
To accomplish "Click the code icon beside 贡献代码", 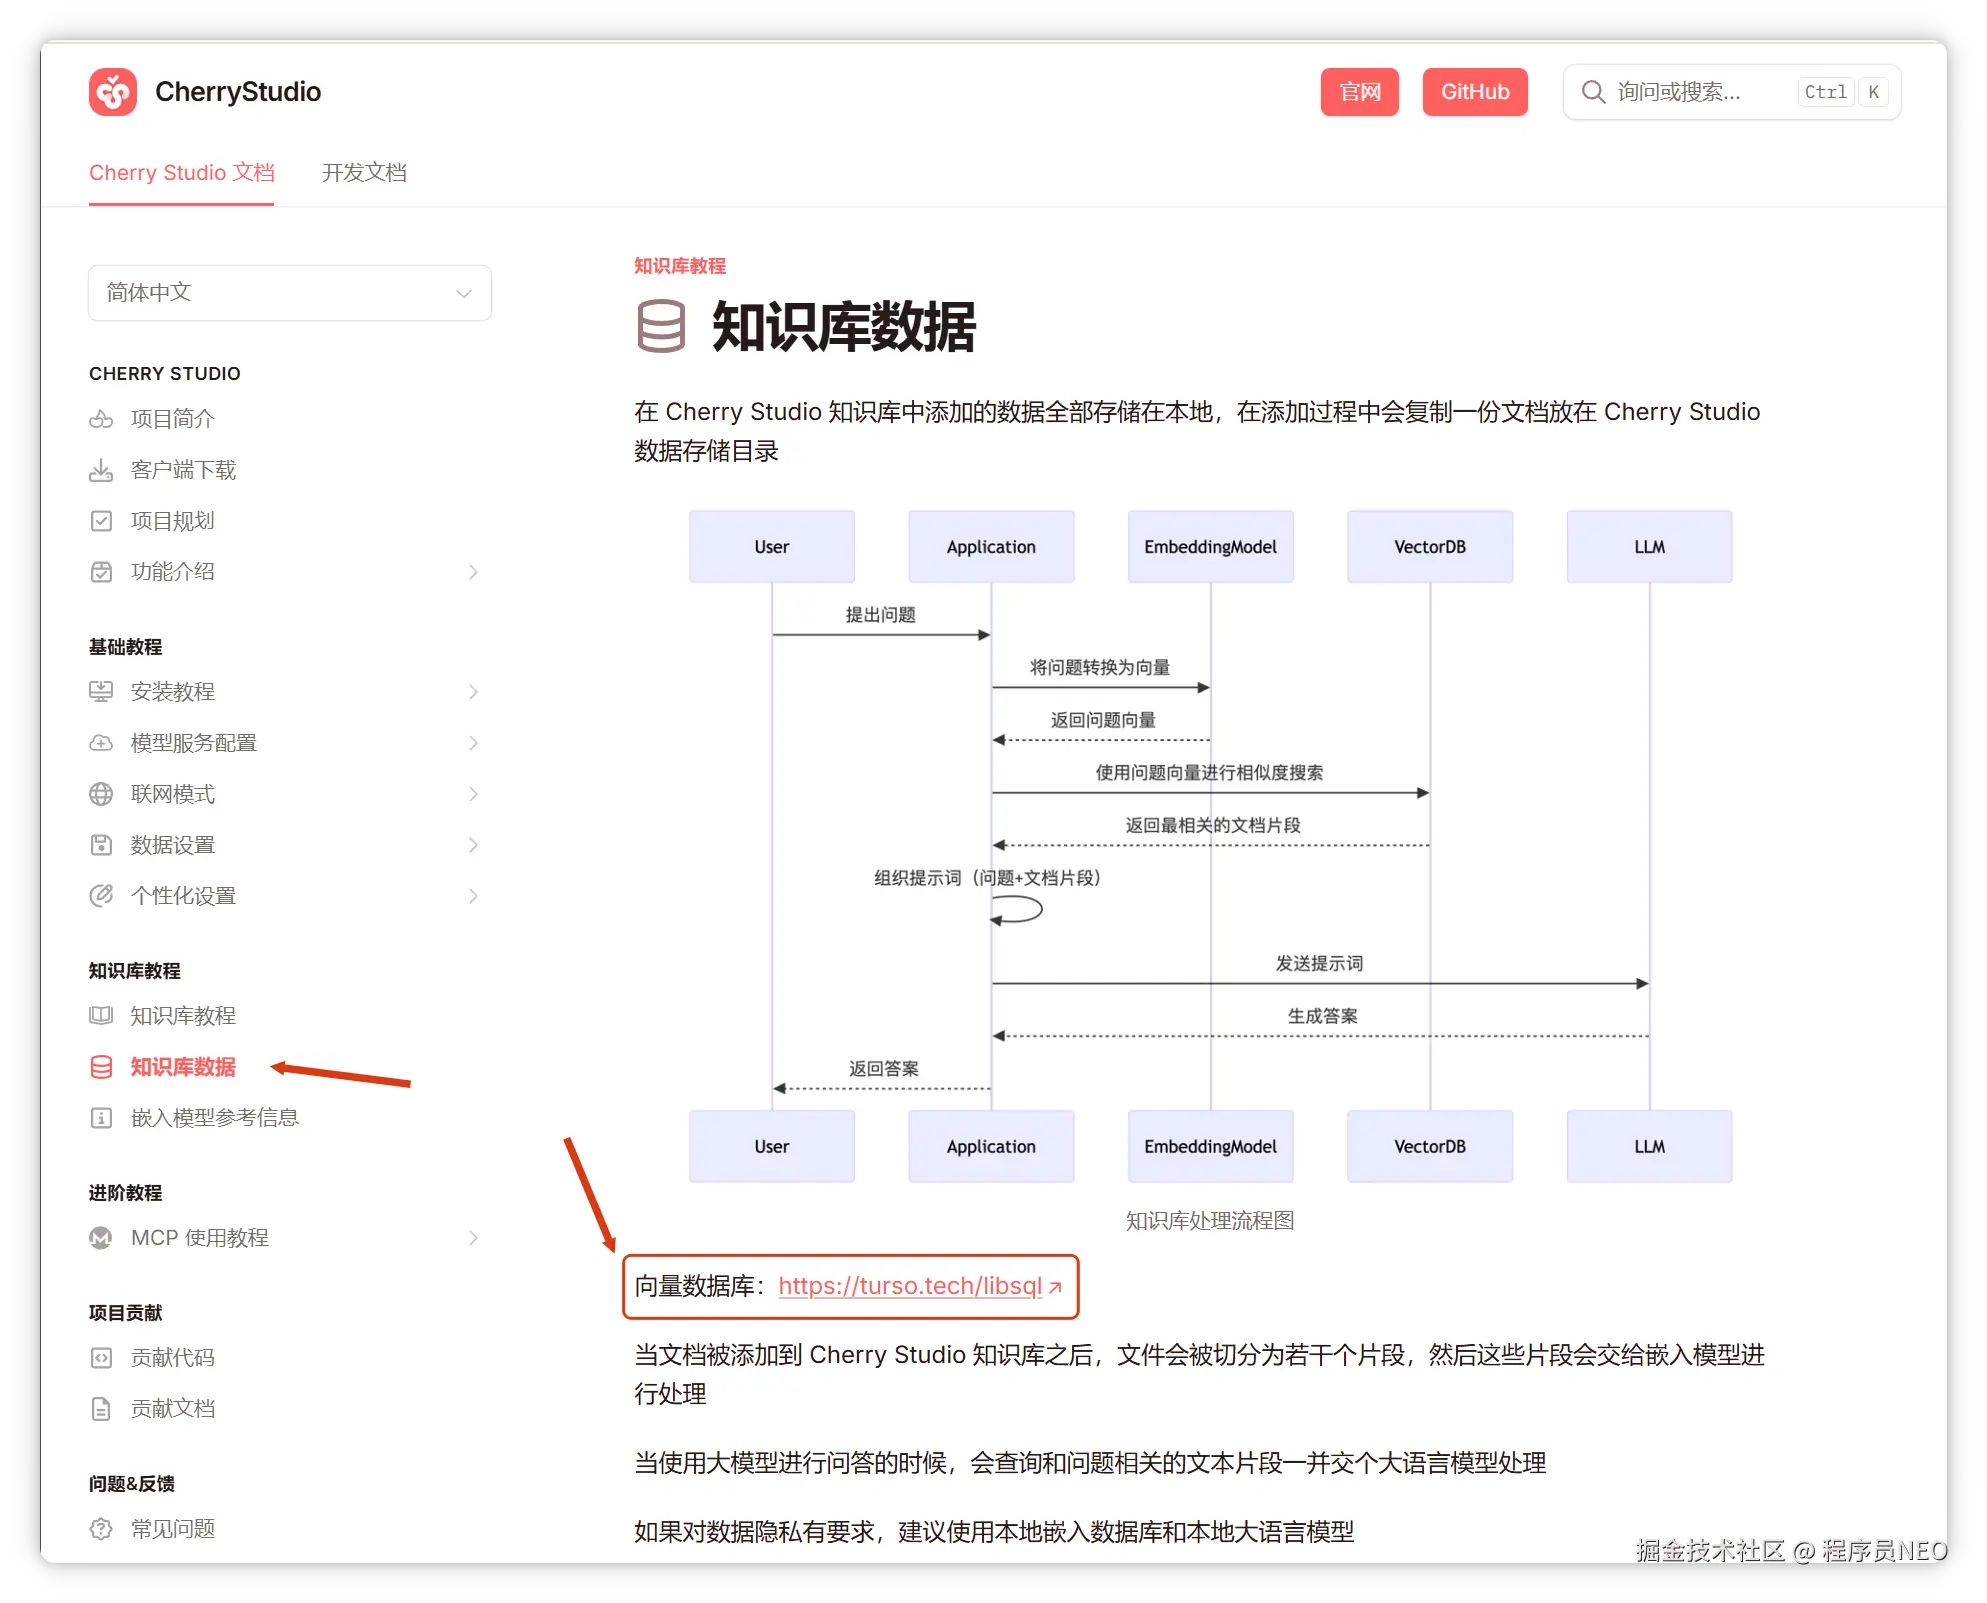I will 101,1358.
